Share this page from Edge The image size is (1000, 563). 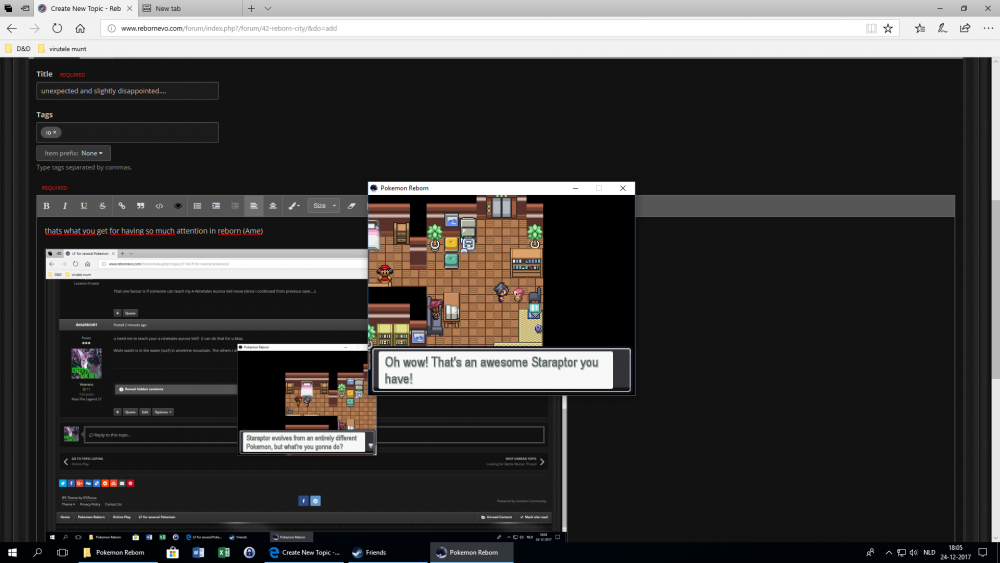[965, 28]
